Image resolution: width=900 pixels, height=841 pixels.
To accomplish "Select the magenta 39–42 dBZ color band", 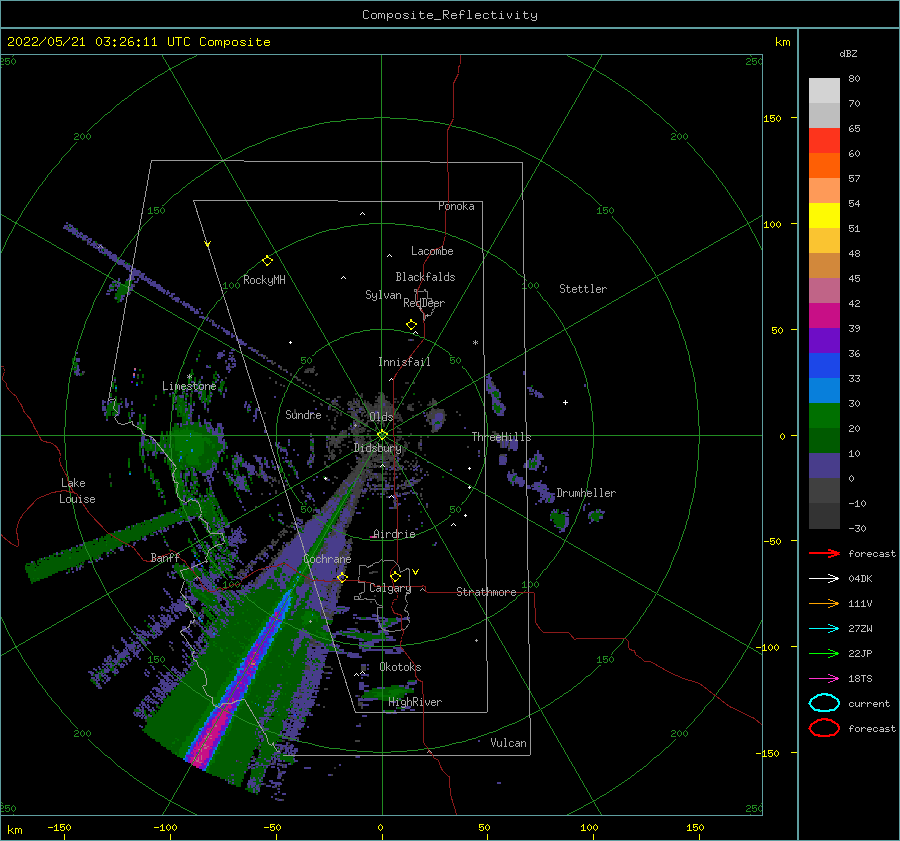I will pyautogui.click(x=824, y=316).
